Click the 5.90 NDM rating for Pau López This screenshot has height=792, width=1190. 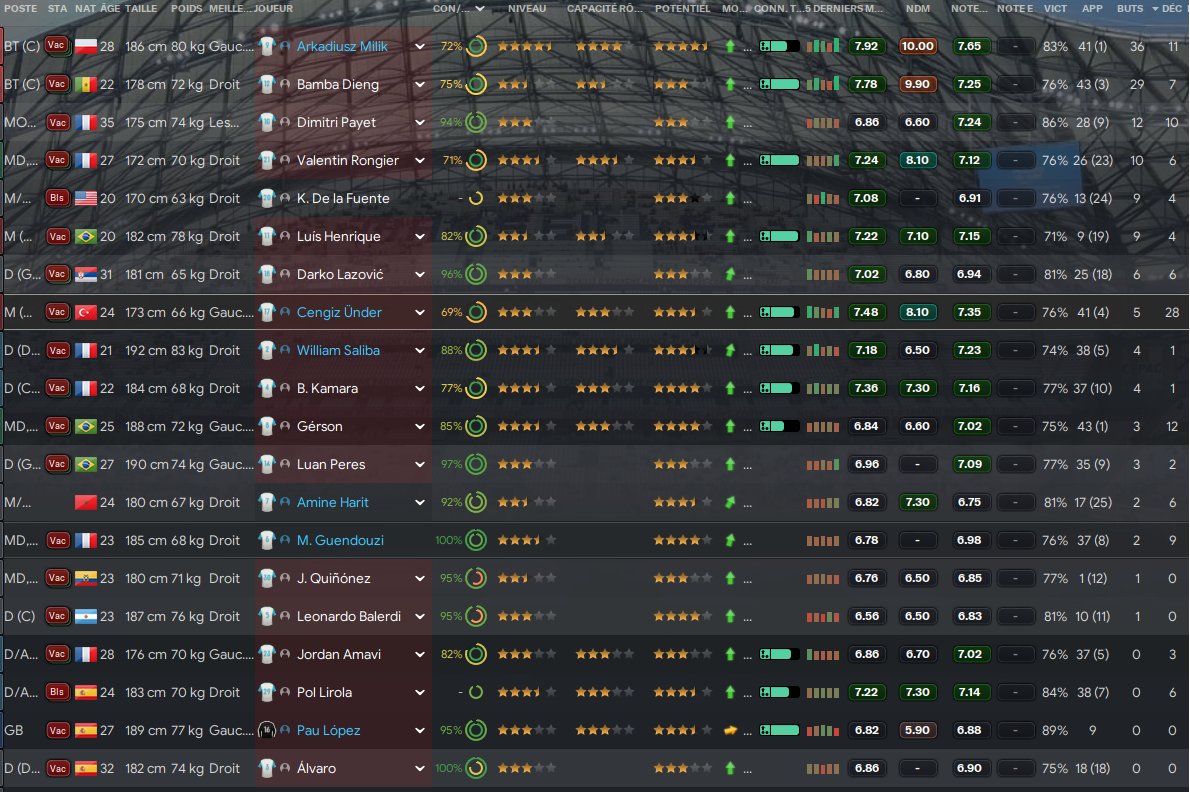tap(917, 731)
